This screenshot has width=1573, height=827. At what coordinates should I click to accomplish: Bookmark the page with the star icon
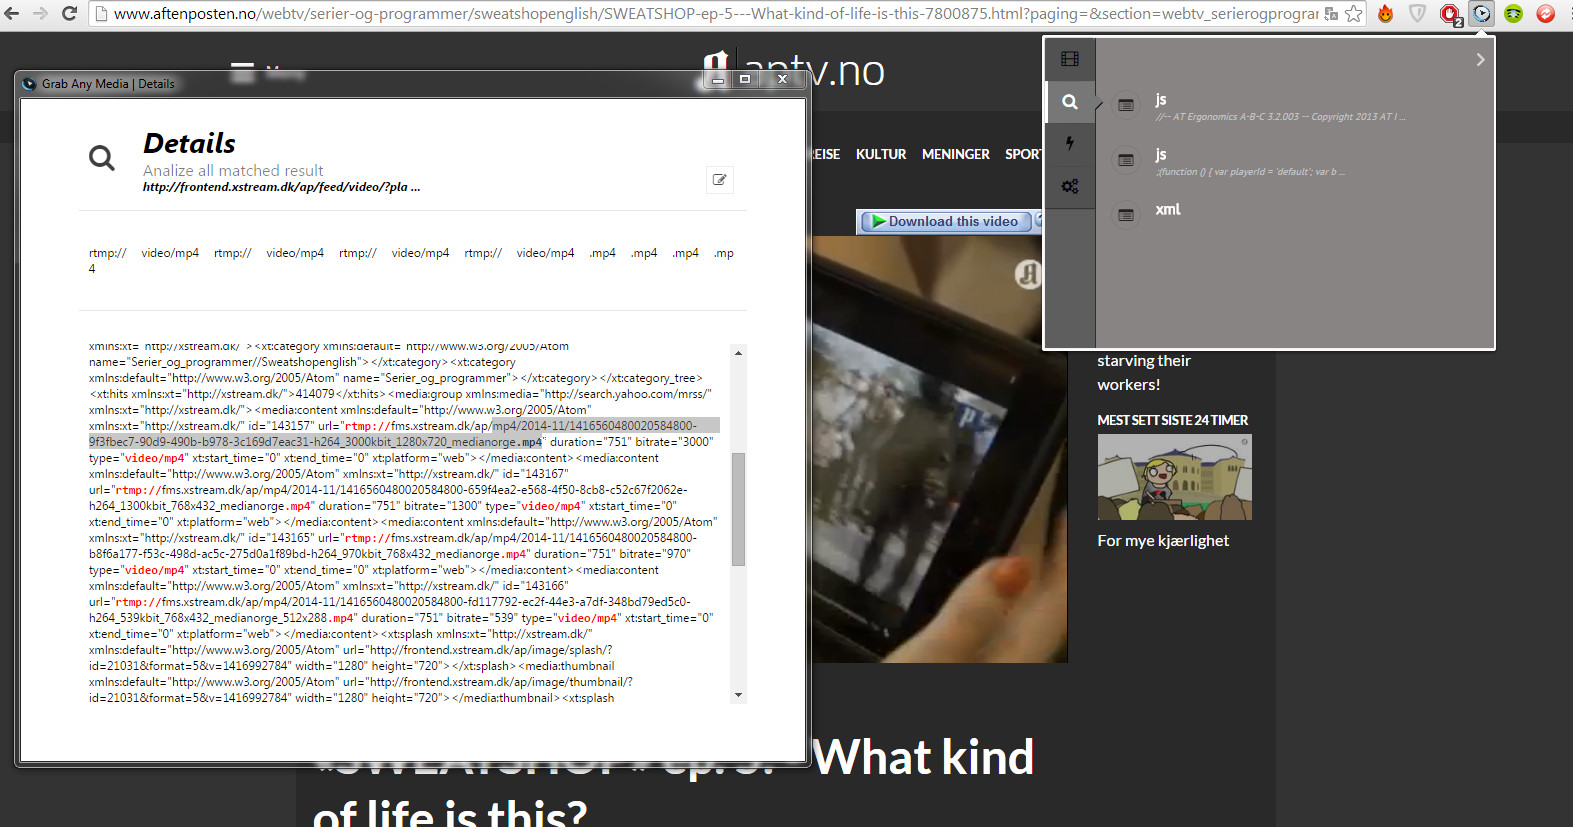pos(1353,14)
